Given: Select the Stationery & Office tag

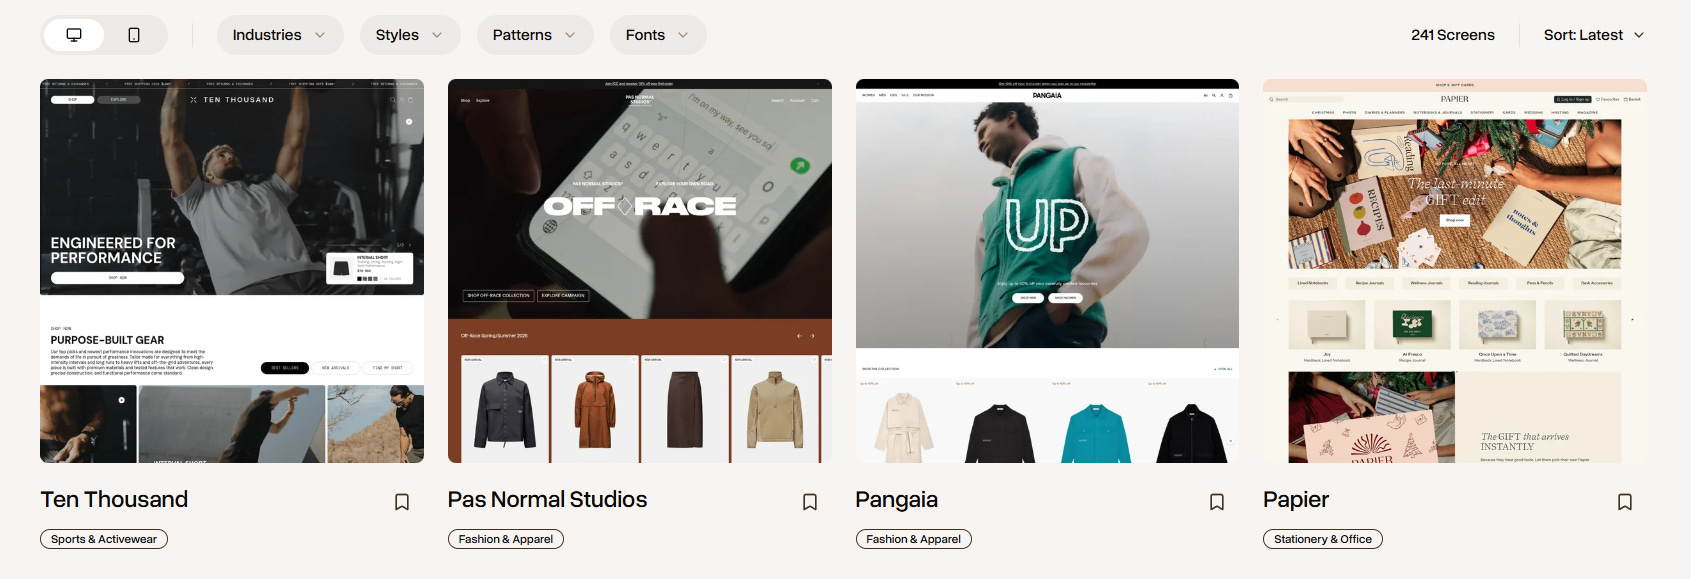Looking at the screenshot, I should [1323, 539].
